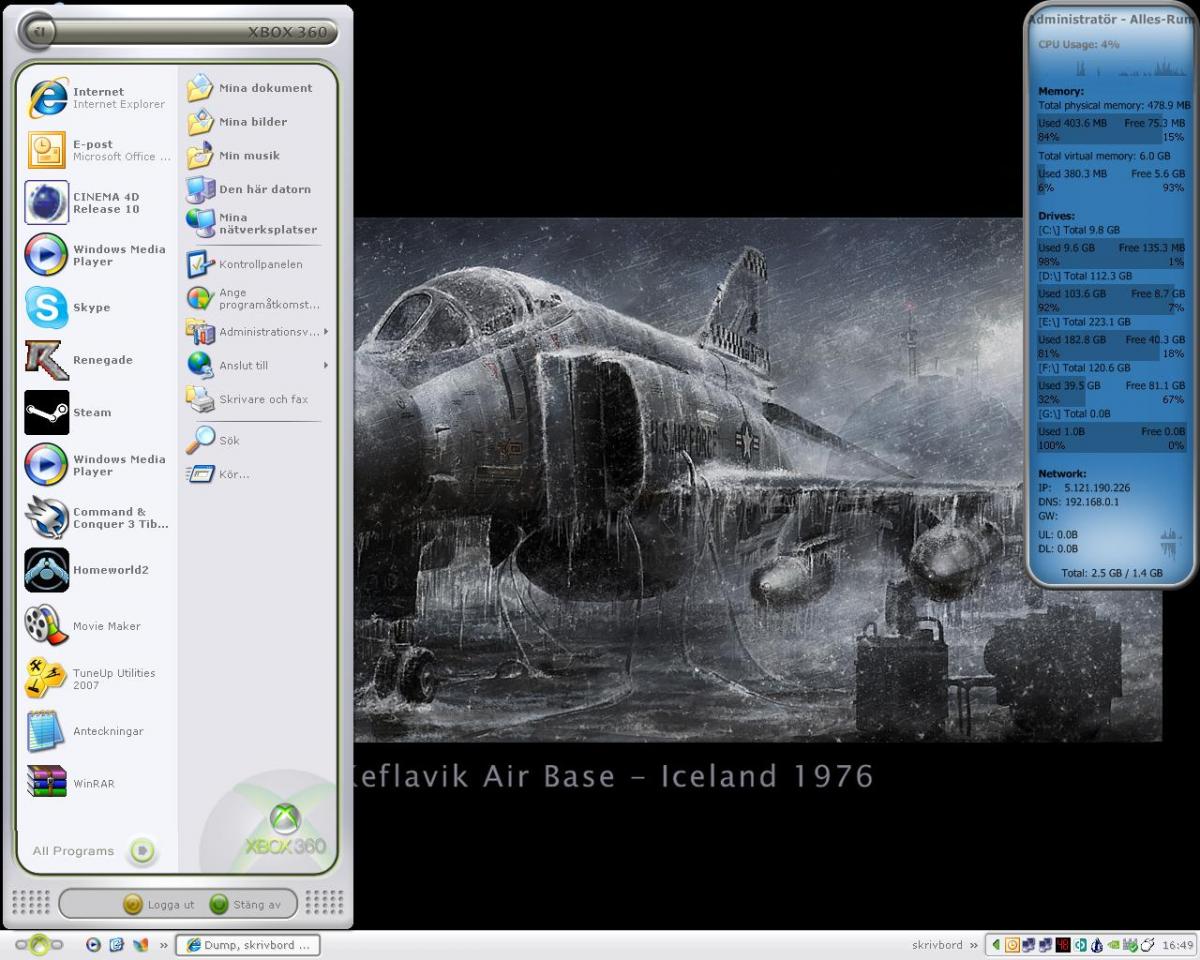This screenshot has height=960, width=1200.
Task: Click the '[E:\] Total 223.1 GB' line
Action: [1084, 322]
